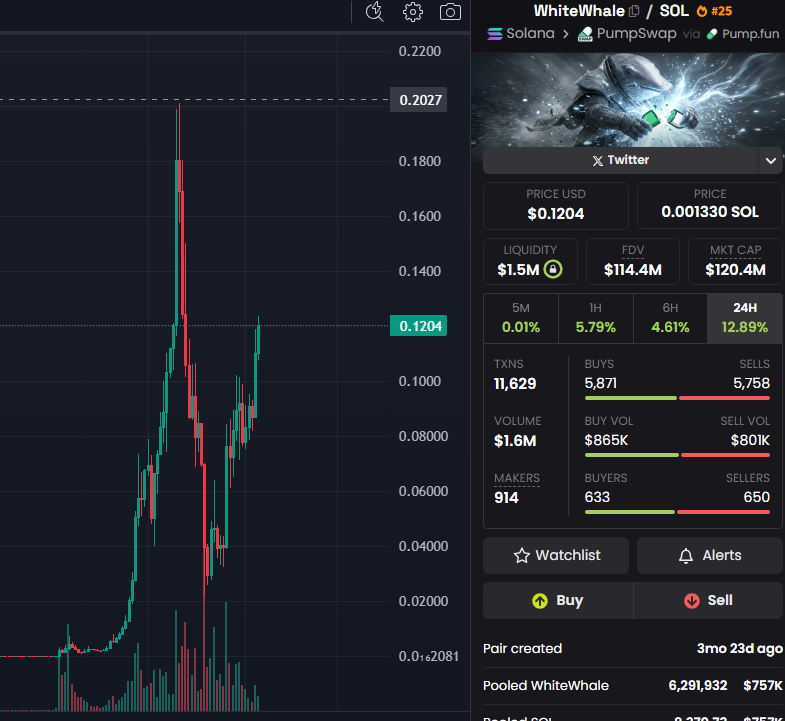This screenshot has width=785, height=721.
Task: Add pair to Watchlist
Action: 556,555
